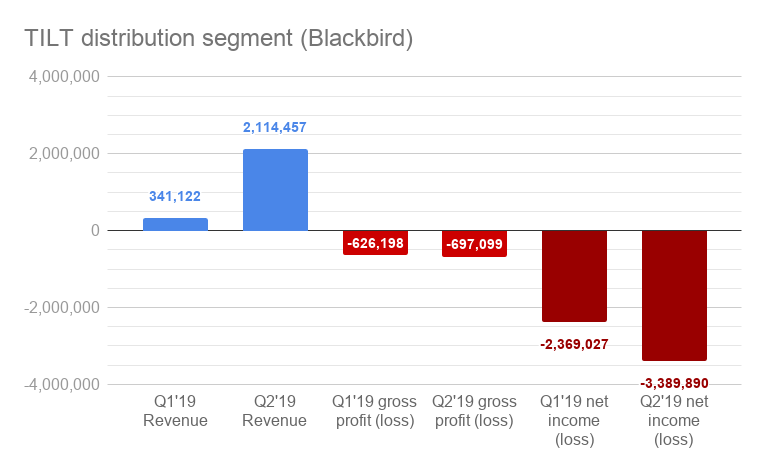The width and height of the screenshot is (765, 473).
Task: Click the 'Q2'19 Revenue' axis label
Action: pyautogui.click(x=275, y=411)
